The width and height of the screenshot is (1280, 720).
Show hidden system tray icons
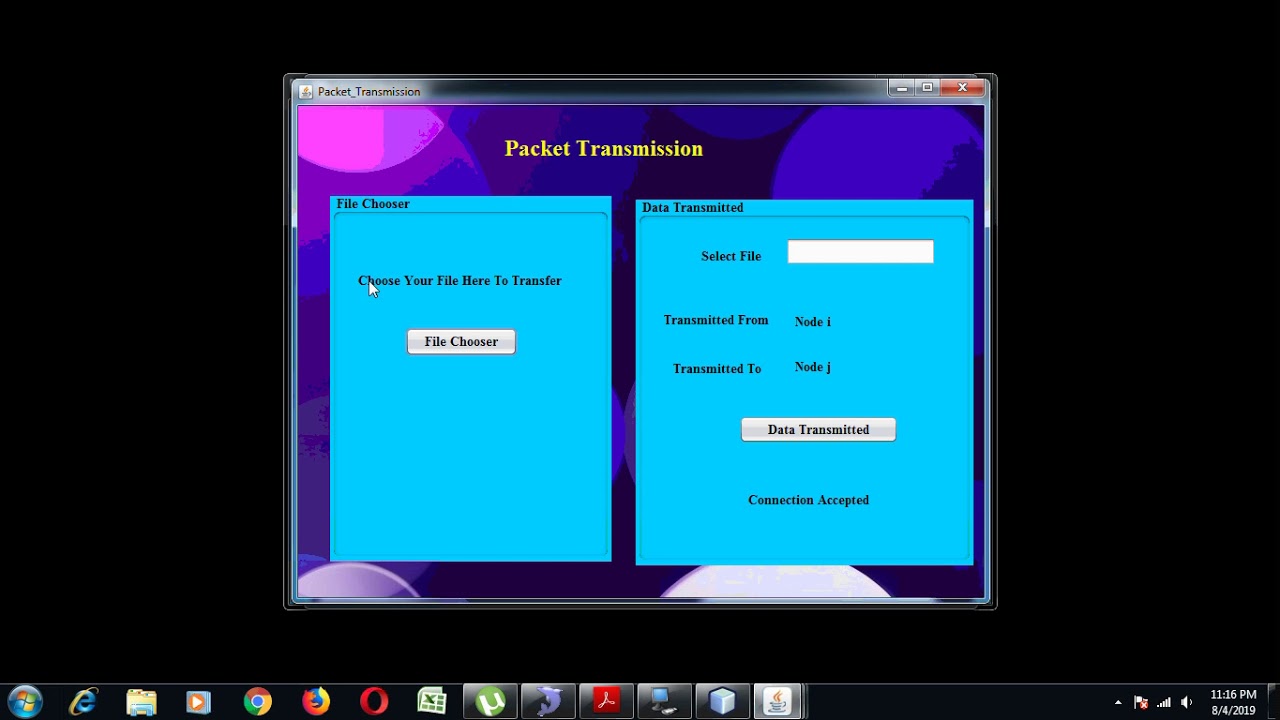[1118, 703]
